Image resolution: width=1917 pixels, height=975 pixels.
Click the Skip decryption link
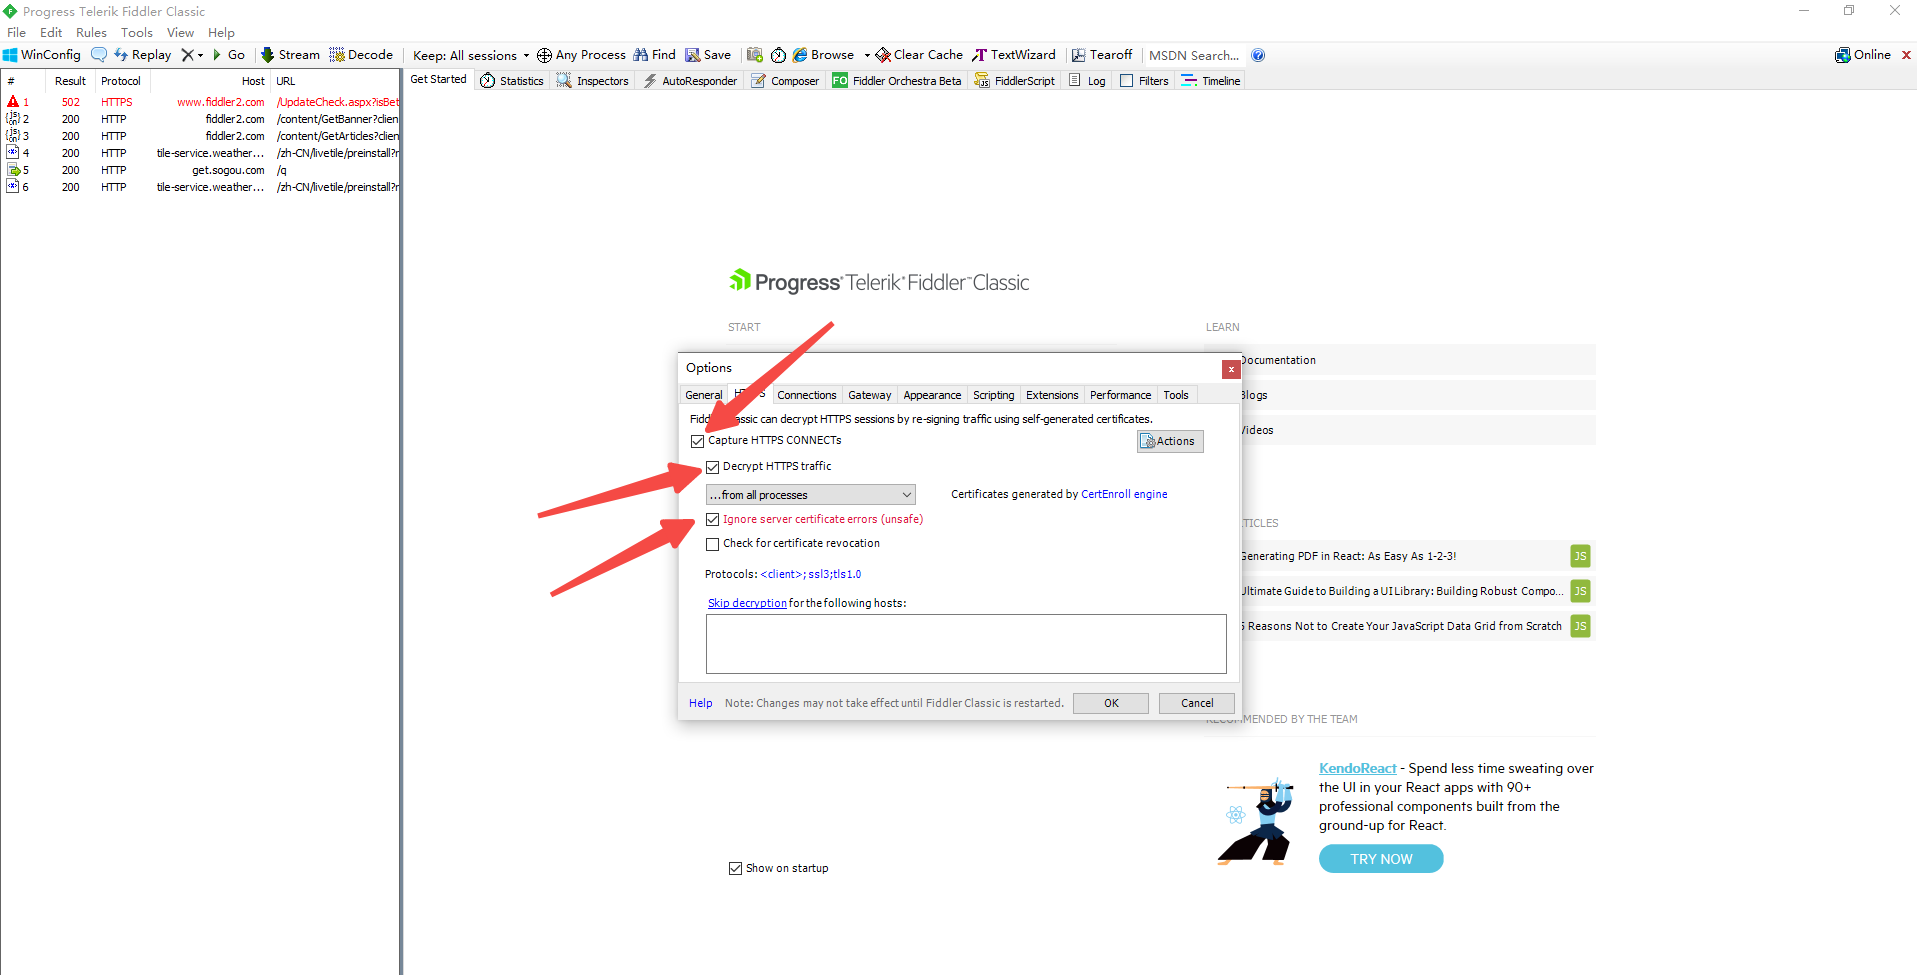tap(747, 604)
